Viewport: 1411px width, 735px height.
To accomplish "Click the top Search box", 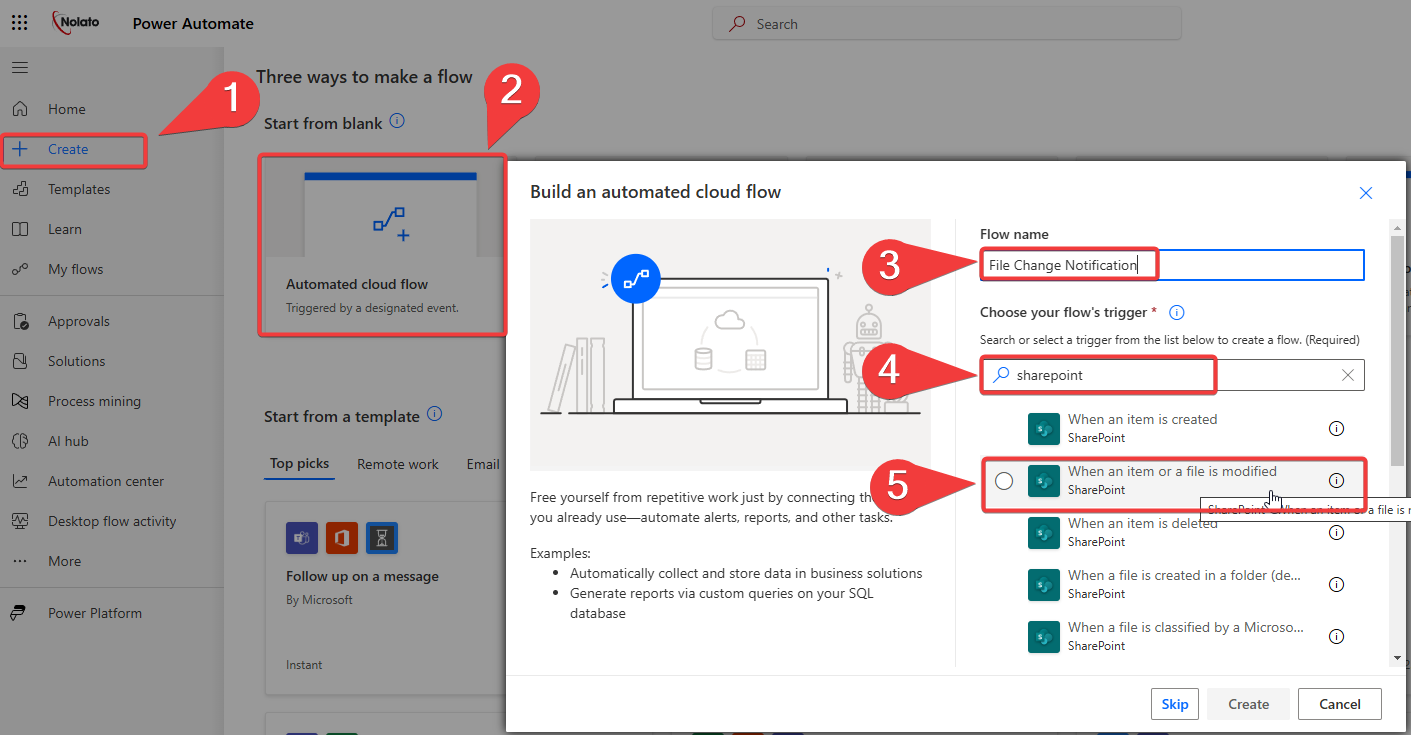I will (947, 24).
